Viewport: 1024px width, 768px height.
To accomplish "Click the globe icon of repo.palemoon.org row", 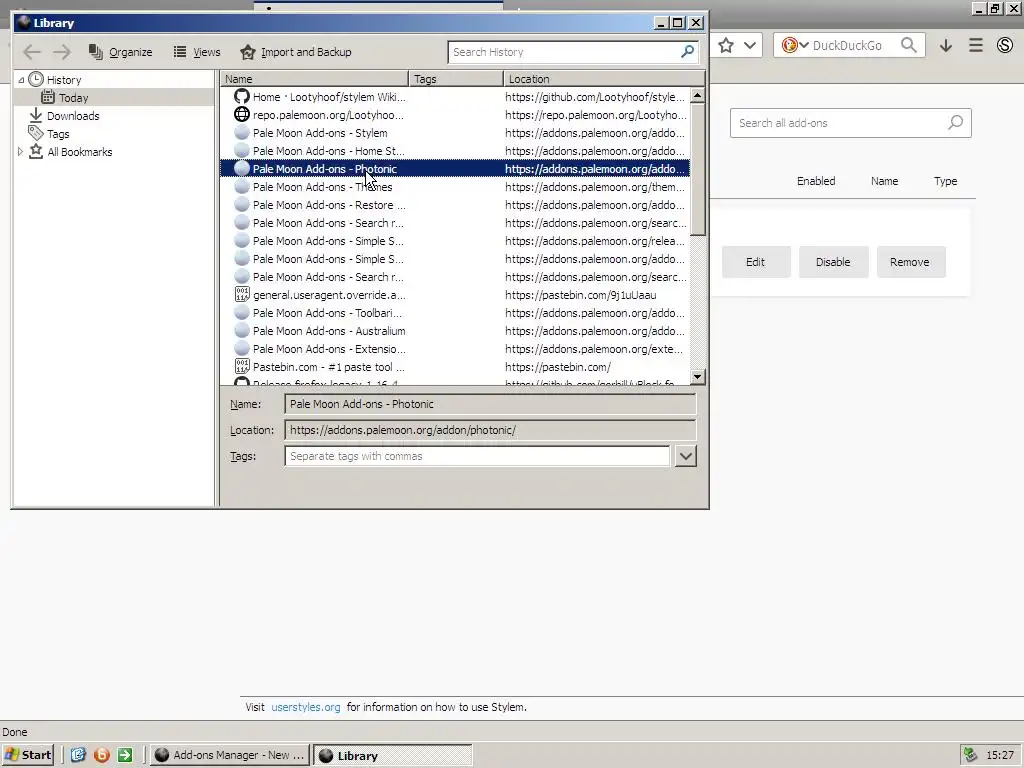I will tap(242, 114).
